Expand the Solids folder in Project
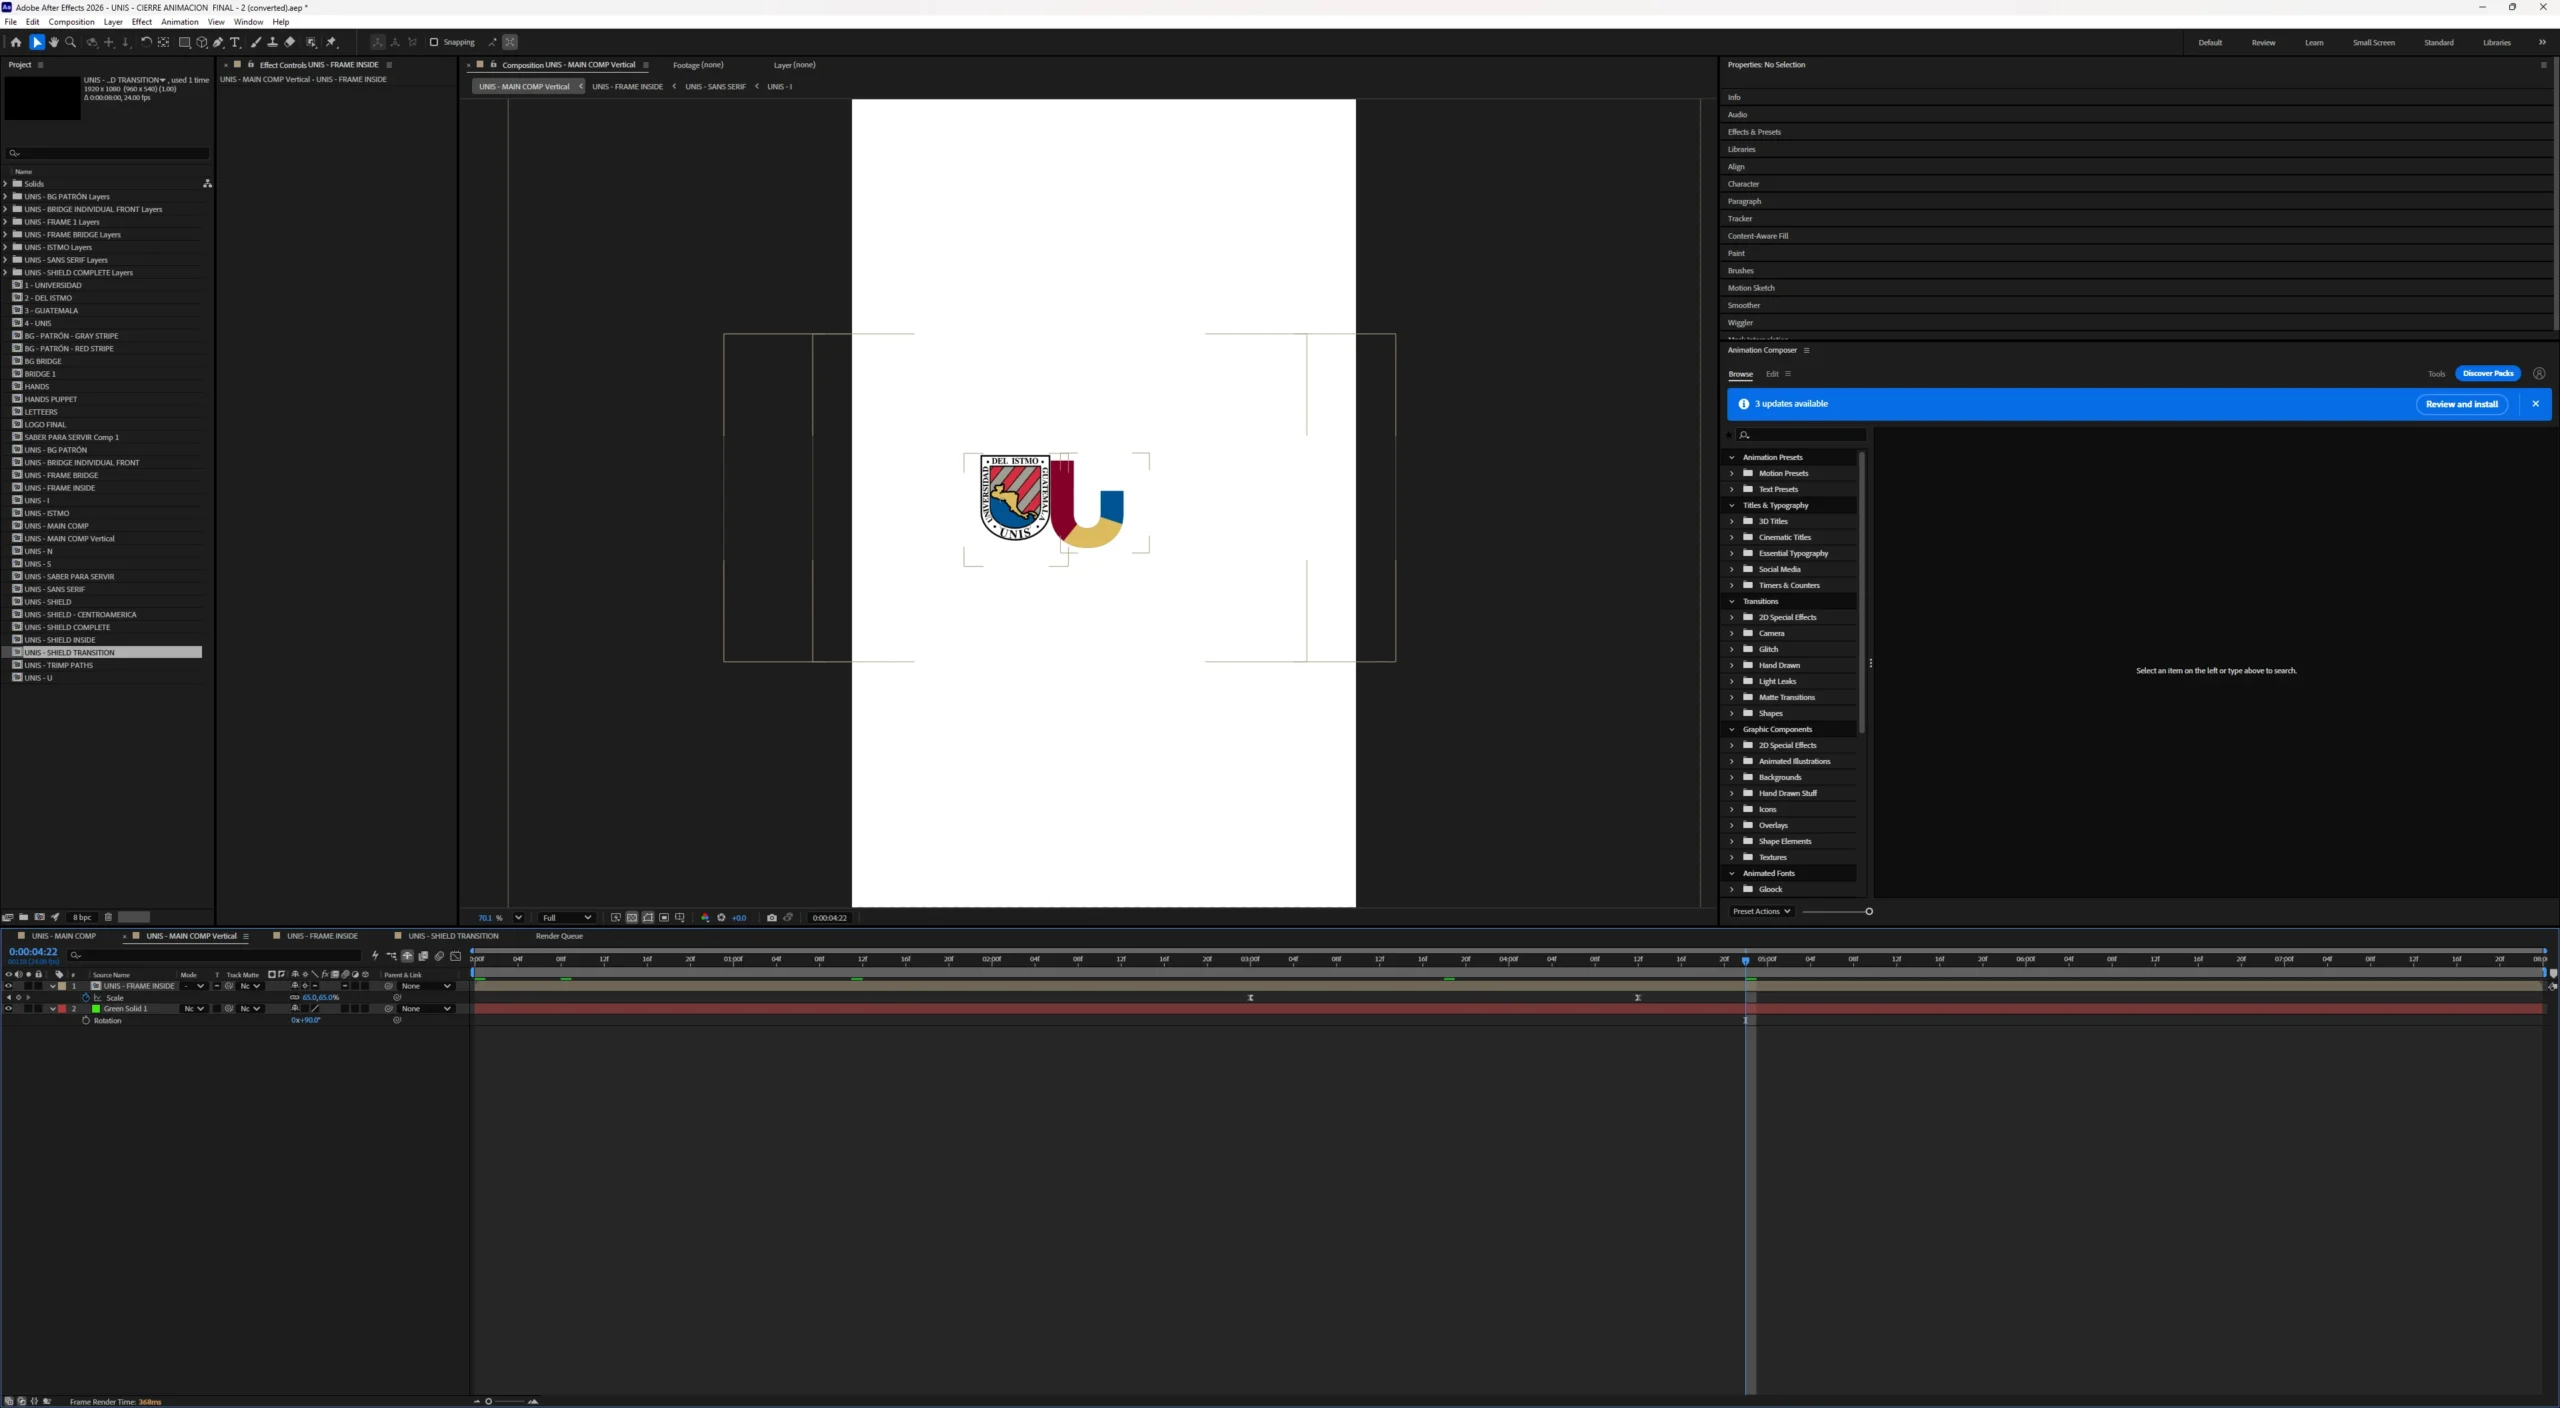Image resolution: width=2560 pixels, height=1408 pixels. (x=5, y=184)
